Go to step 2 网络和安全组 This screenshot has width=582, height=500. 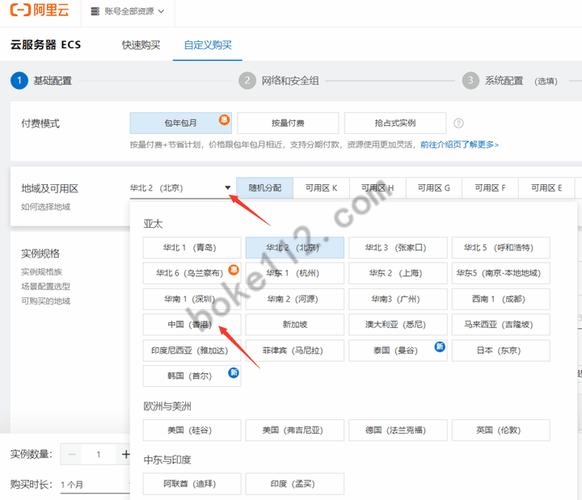pos(279,81)
